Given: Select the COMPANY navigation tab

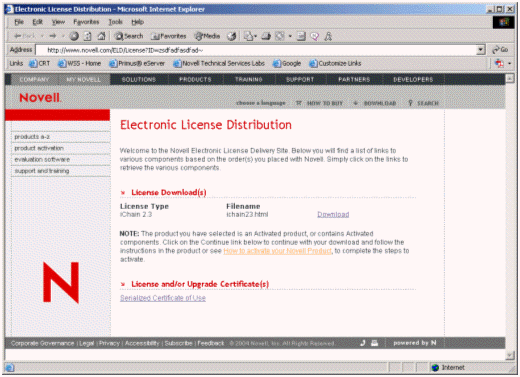Looking at the screenshot, I should pyautogui.click(x=35, y=79).
